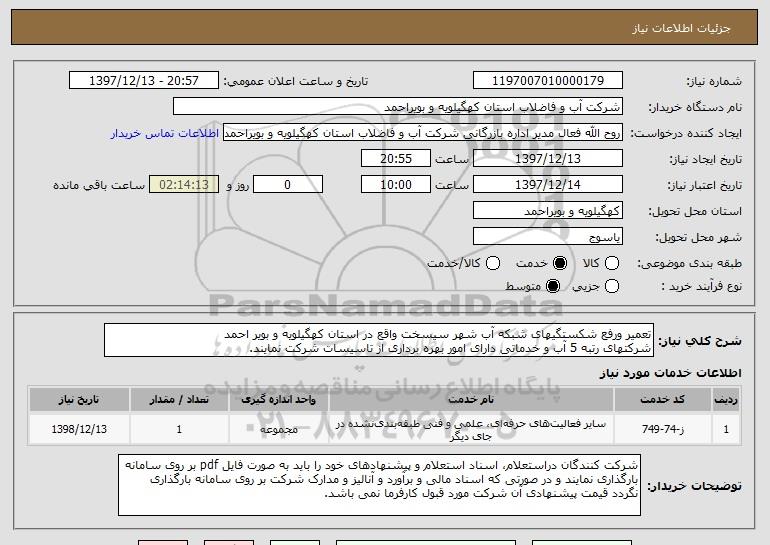The image size is (770, 545).
Task: Click the نوع فرآیند خرید label
Action: (701, 286)
